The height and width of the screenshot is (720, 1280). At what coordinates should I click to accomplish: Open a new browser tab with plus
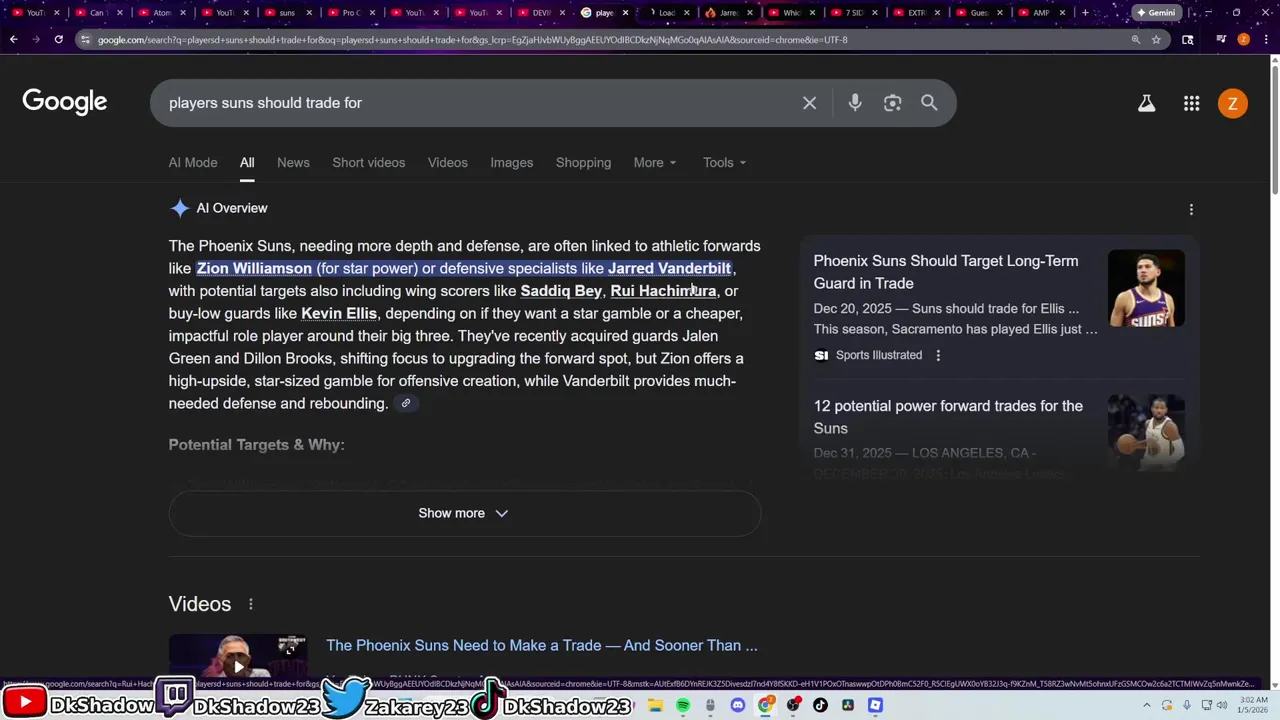(x=1085, y=13)
